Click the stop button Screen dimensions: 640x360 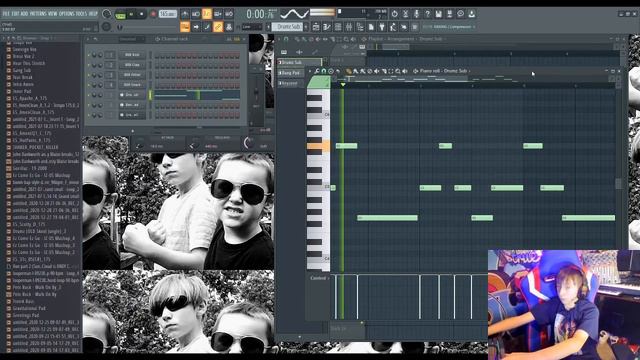(x=142, y=14)
